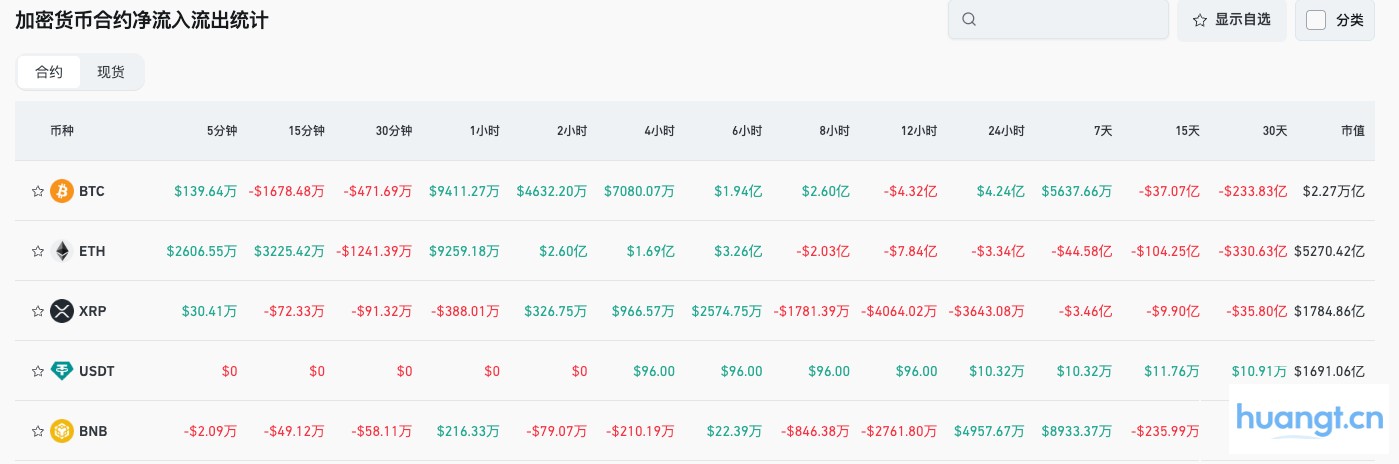Star the BNB row
Screen dimensions: 1399x464
click(37, 431)
